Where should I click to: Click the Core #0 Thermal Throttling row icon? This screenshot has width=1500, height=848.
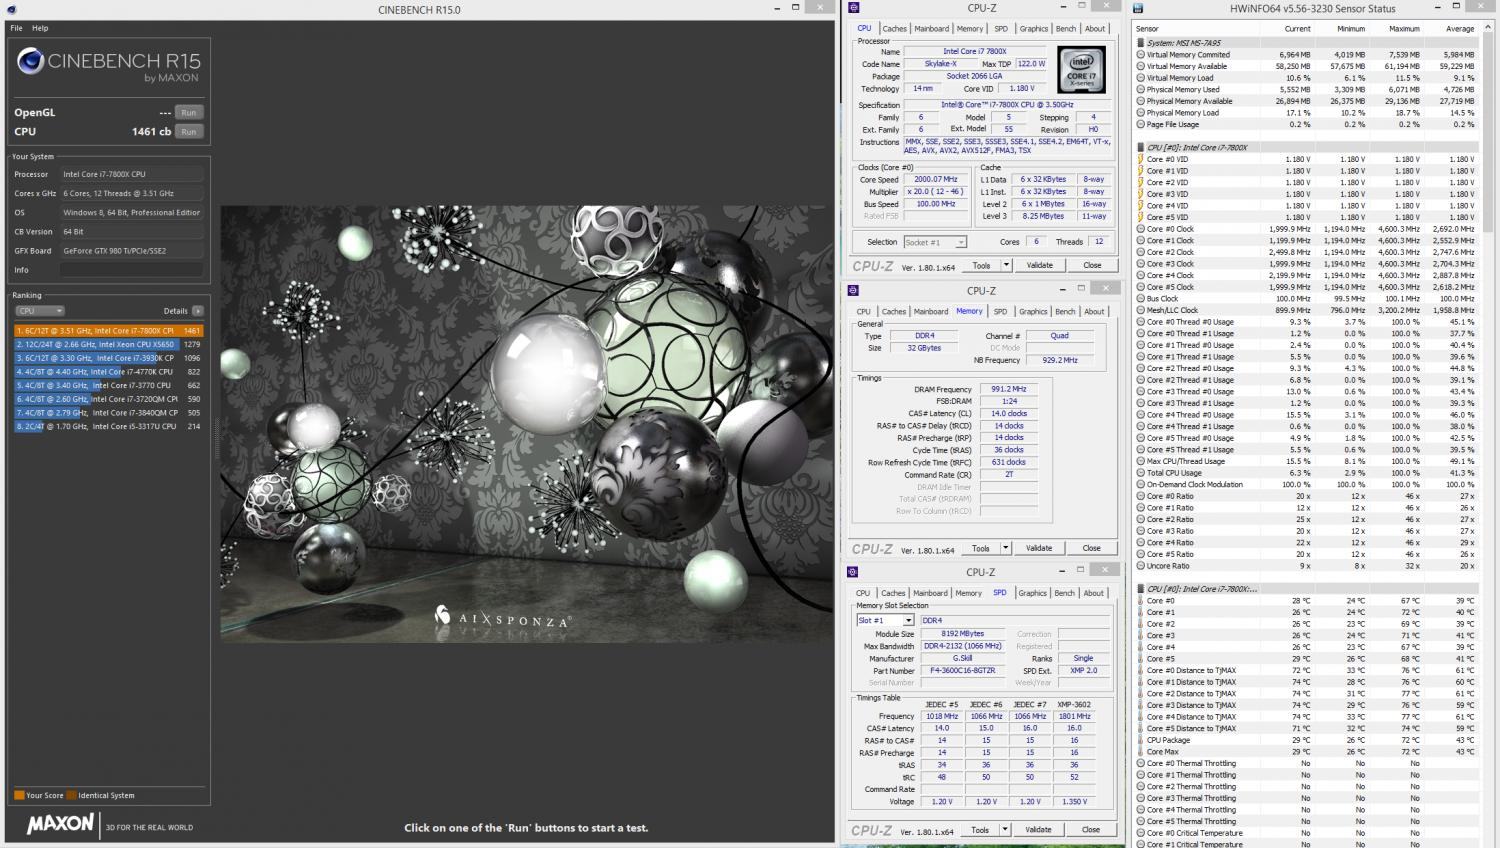1141,763
